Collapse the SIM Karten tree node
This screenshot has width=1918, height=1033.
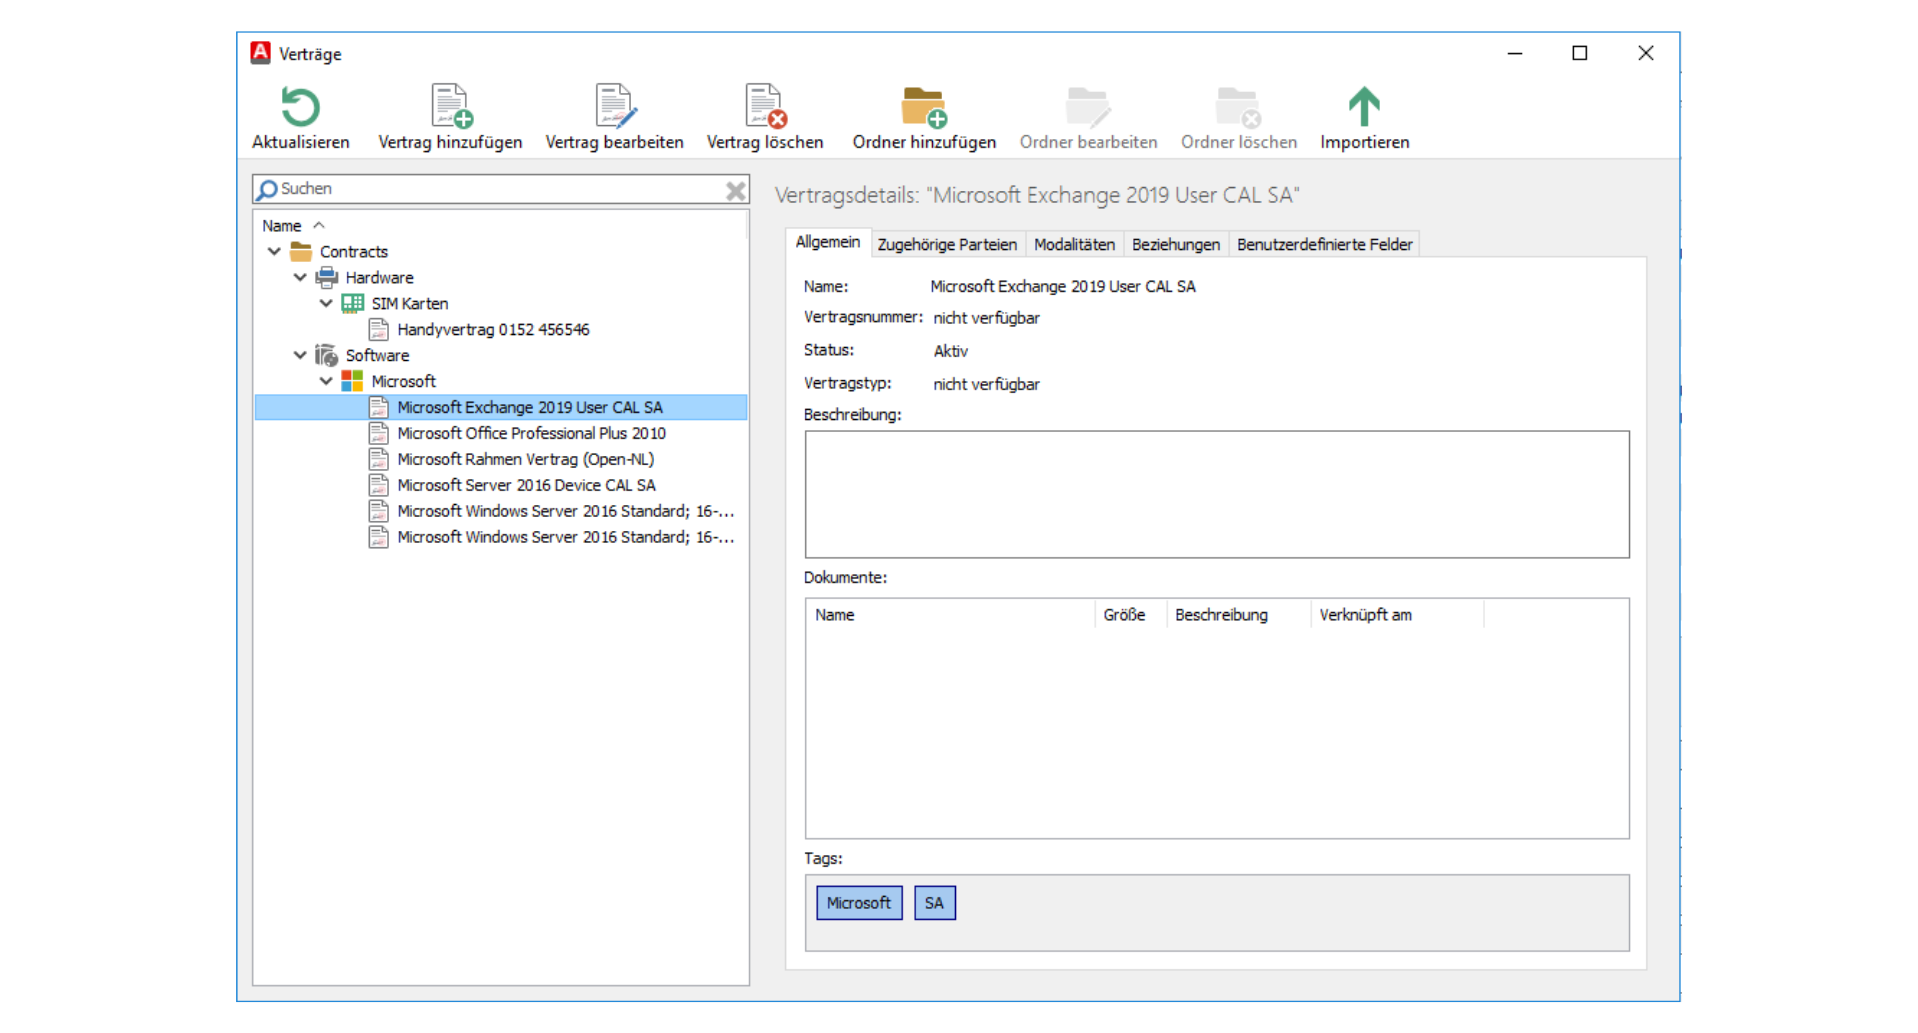(x=326, y=303)
